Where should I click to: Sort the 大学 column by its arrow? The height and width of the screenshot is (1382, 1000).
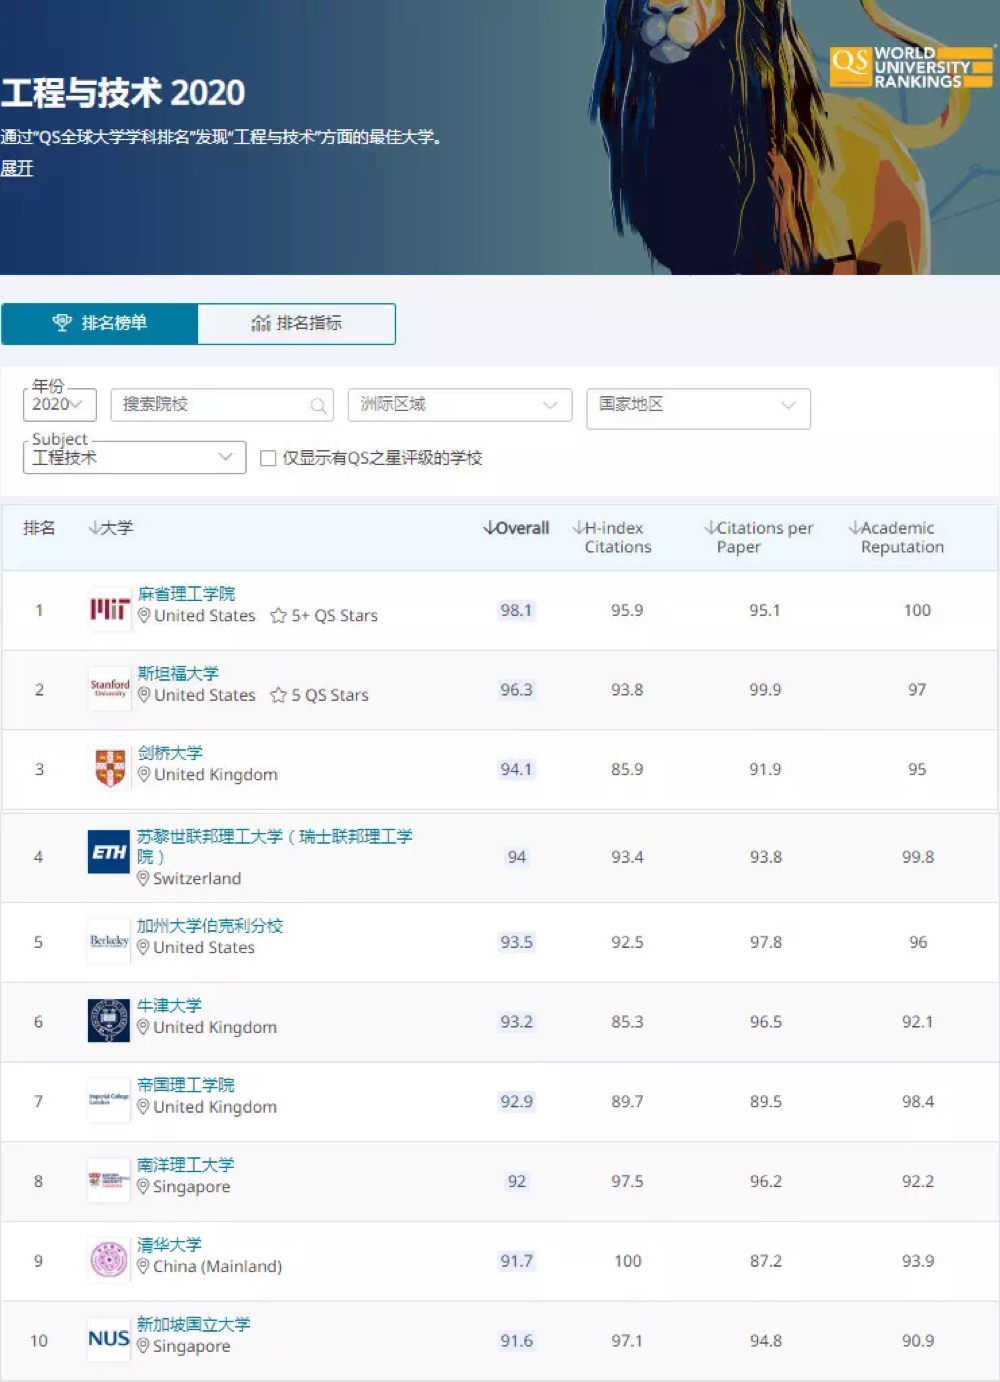[x=94, y=527]
